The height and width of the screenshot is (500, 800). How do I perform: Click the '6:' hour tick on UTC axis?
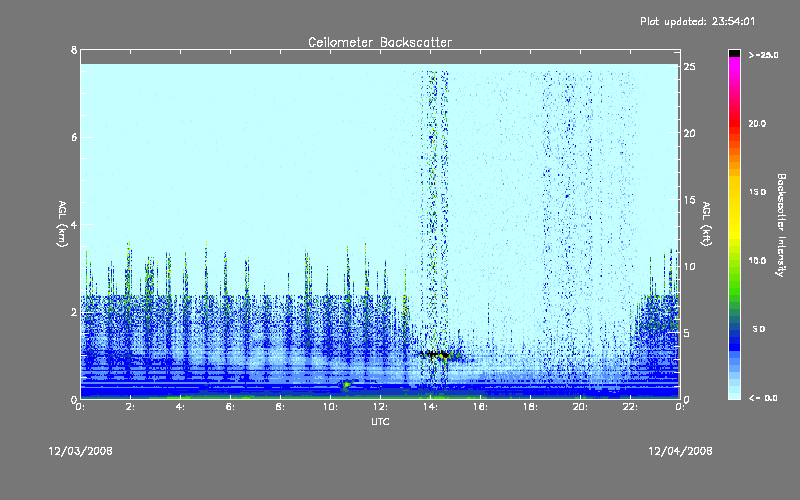pos(231,407)
